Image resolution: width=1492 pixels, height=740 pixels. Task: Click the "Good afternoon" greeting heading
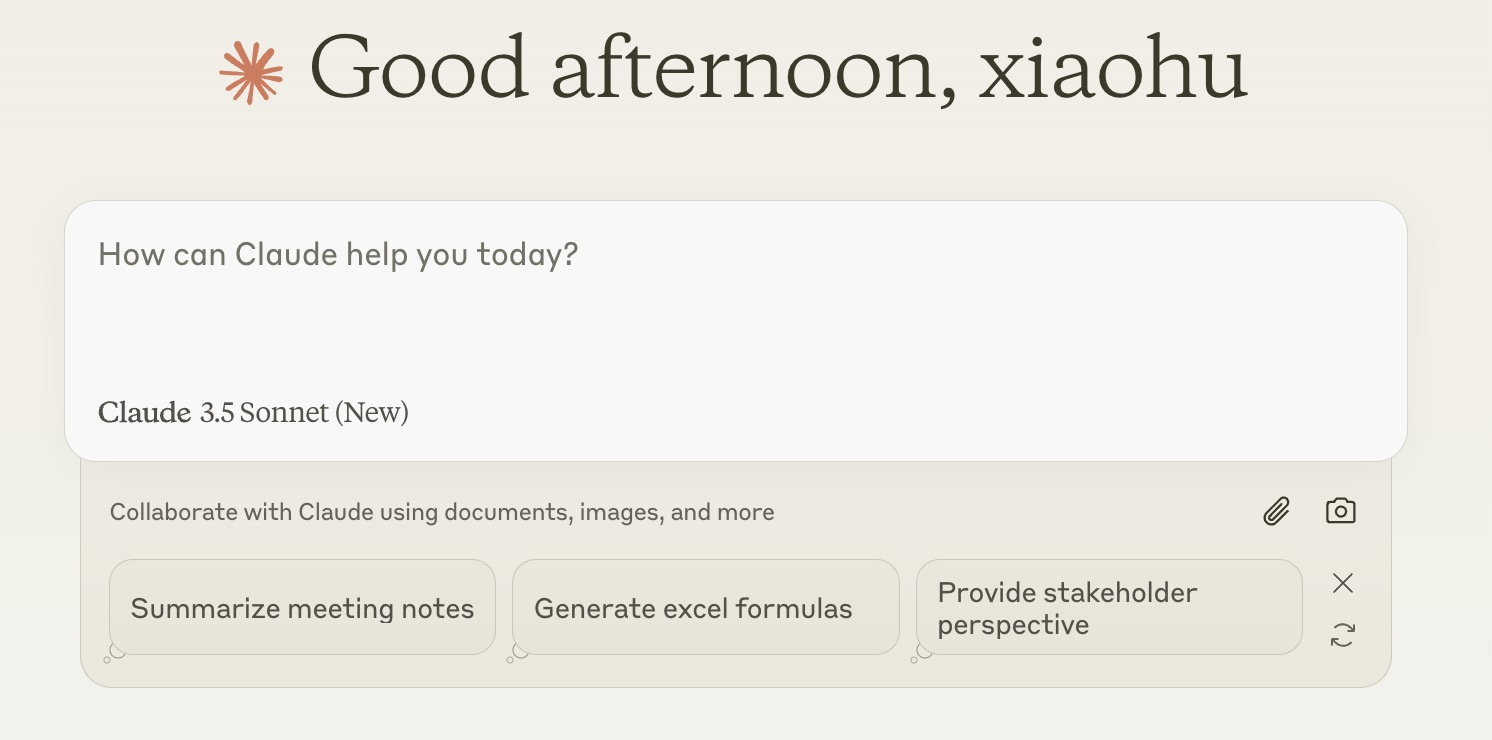[630, 70]
